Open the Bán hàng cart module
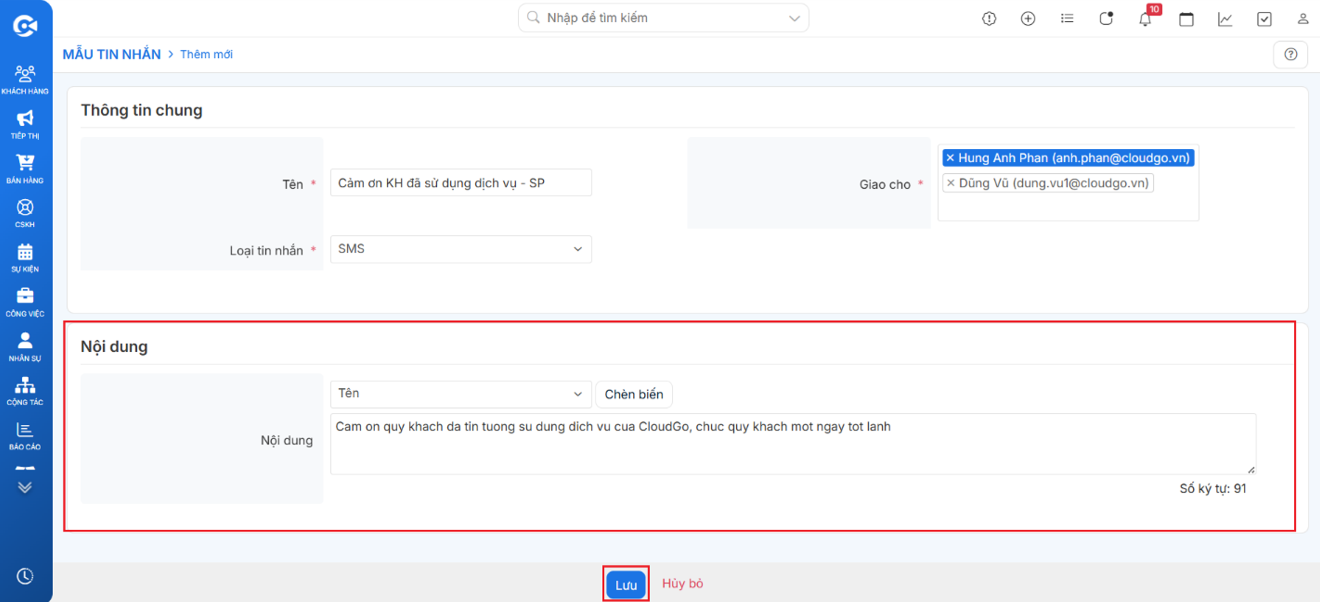The image size is (1320, 602). coord(25,169)
